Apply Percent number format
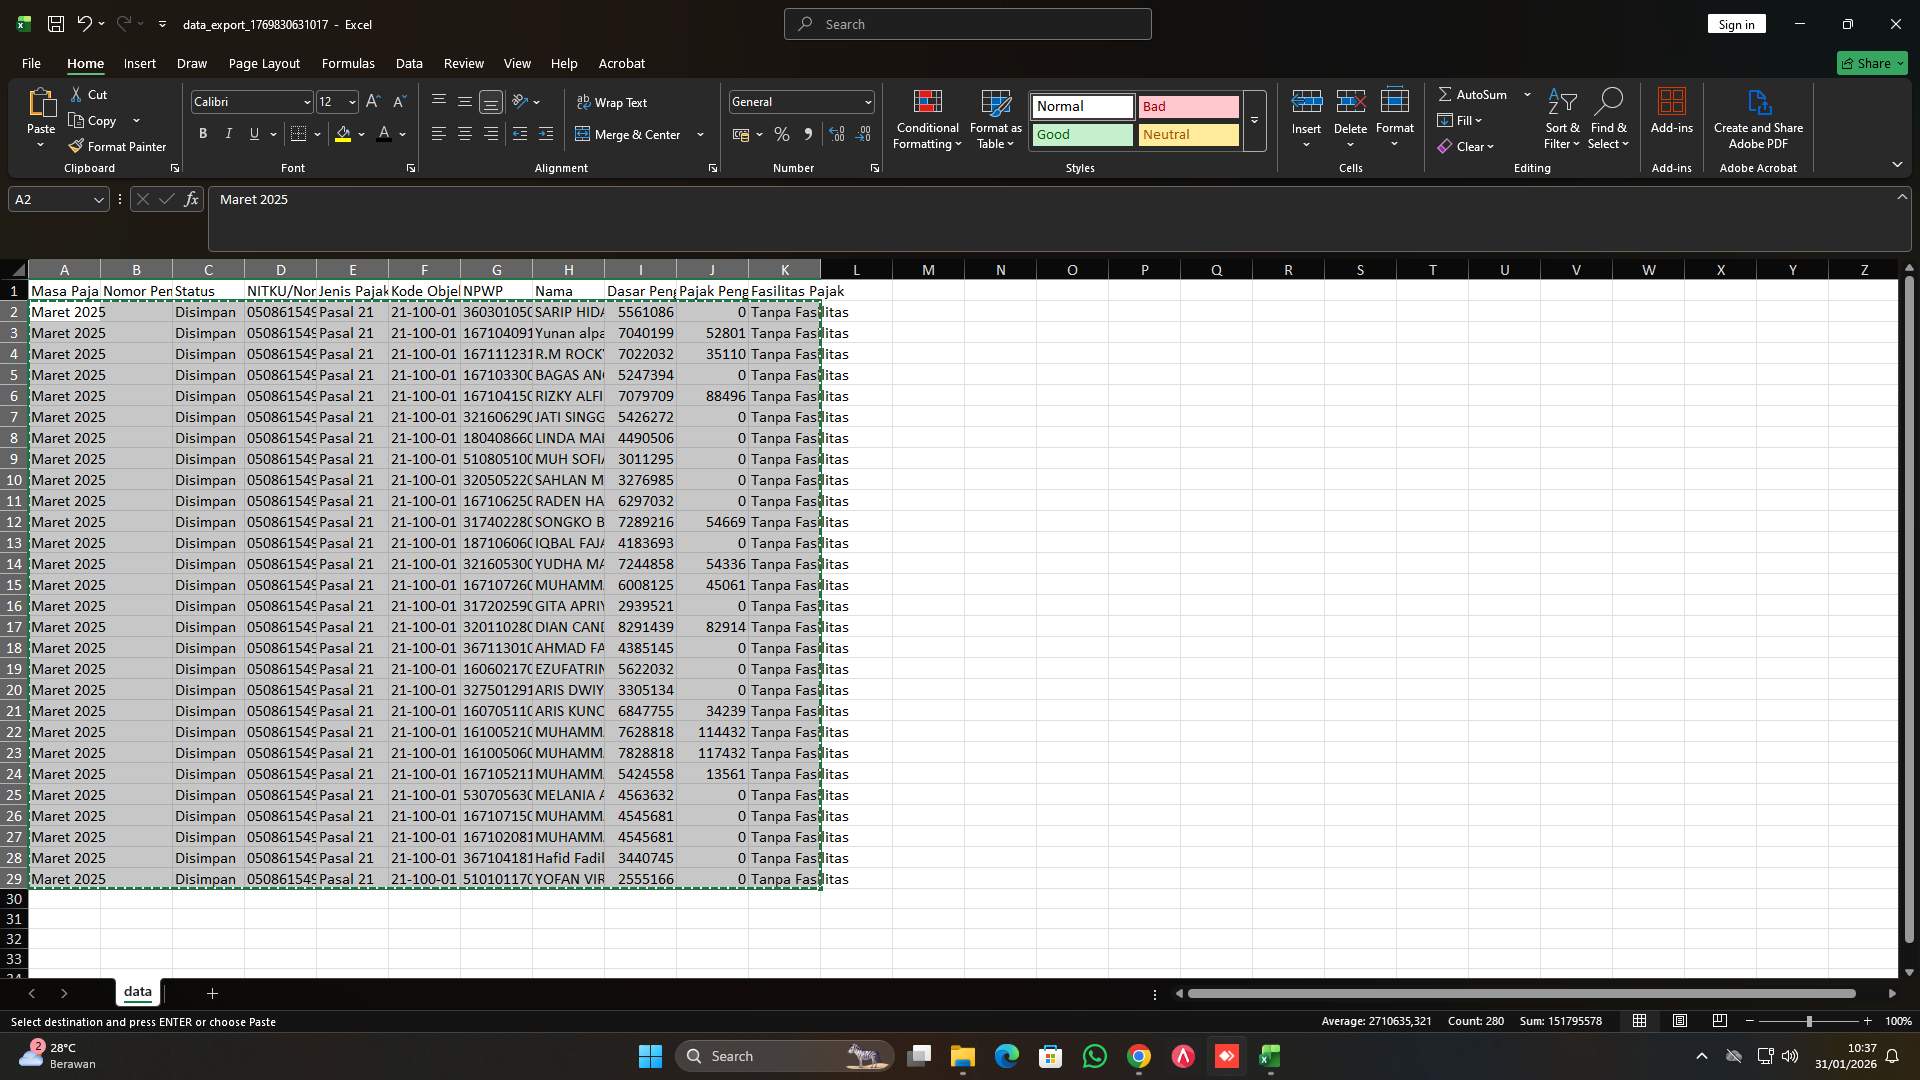The image size is (1920, 1080). click(x=782, y=134)
